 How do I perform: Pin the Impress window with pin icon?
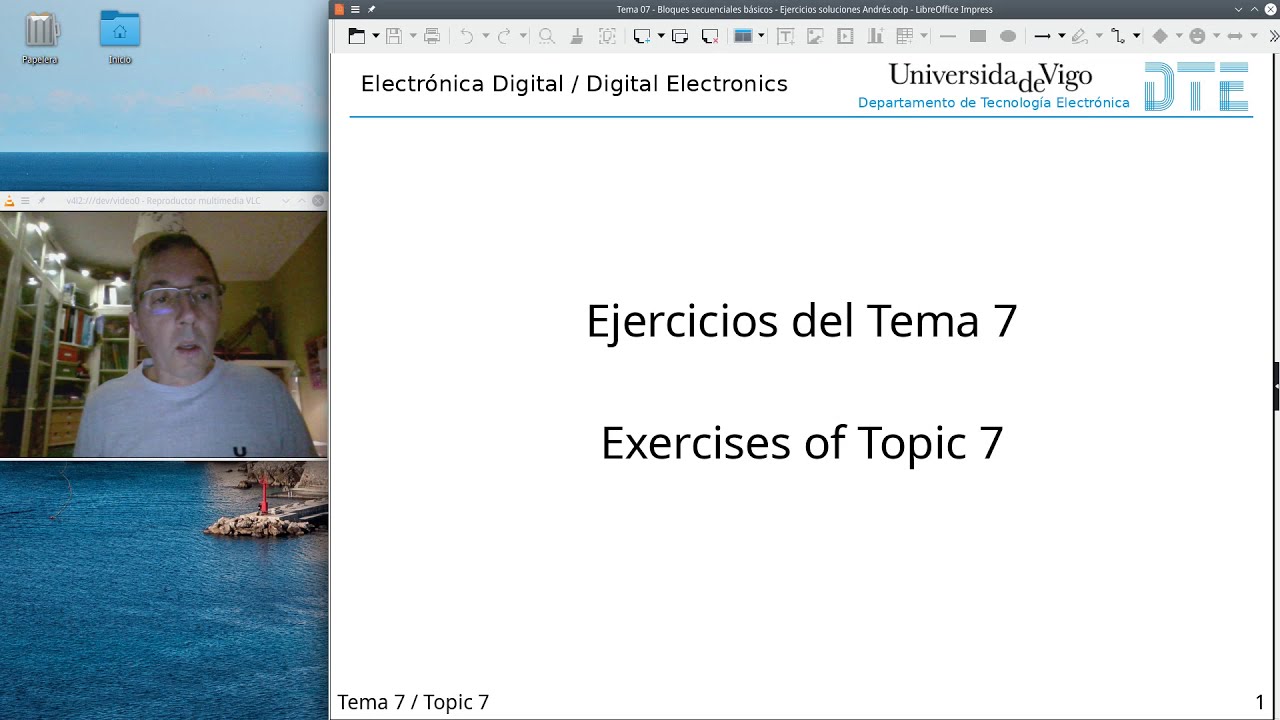click(372, 9)
